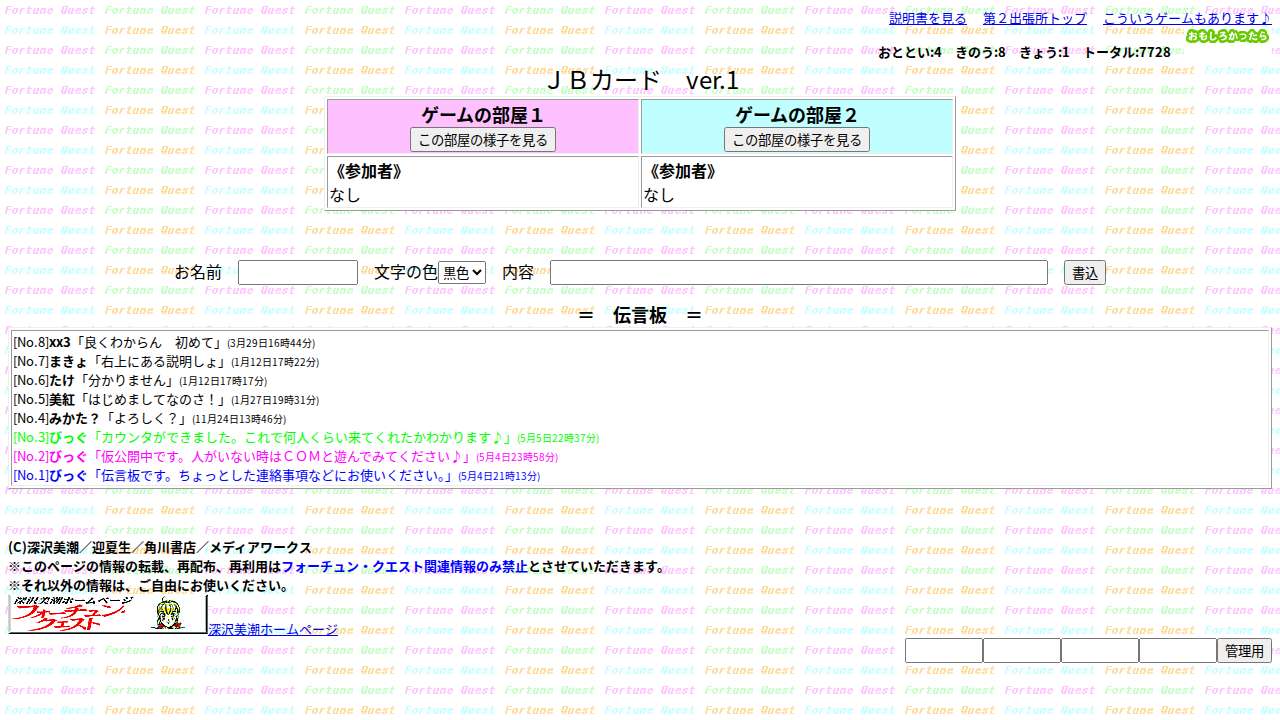Click the green おもしろかったら badge
Viewport: 1280px width, 720px height.
tap(1227, 36)
